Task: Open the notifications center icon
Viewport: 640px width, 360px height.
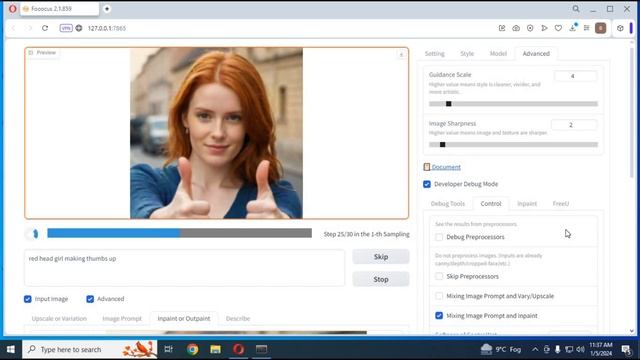Action: coord(626,349)
